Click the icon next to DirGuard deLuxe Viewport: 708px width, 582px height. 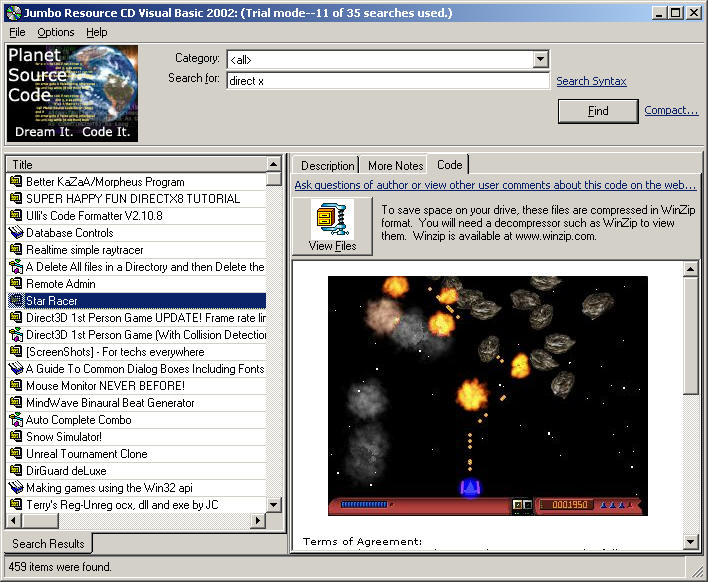click(x=16, y=470)
